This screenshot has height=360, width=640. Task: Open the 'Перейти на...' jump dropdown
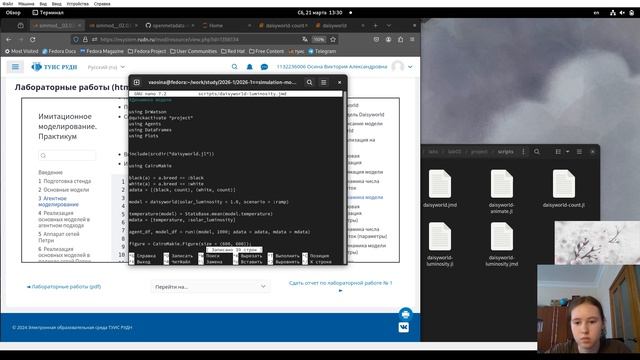pyautogui.click(x=210, y=287)
